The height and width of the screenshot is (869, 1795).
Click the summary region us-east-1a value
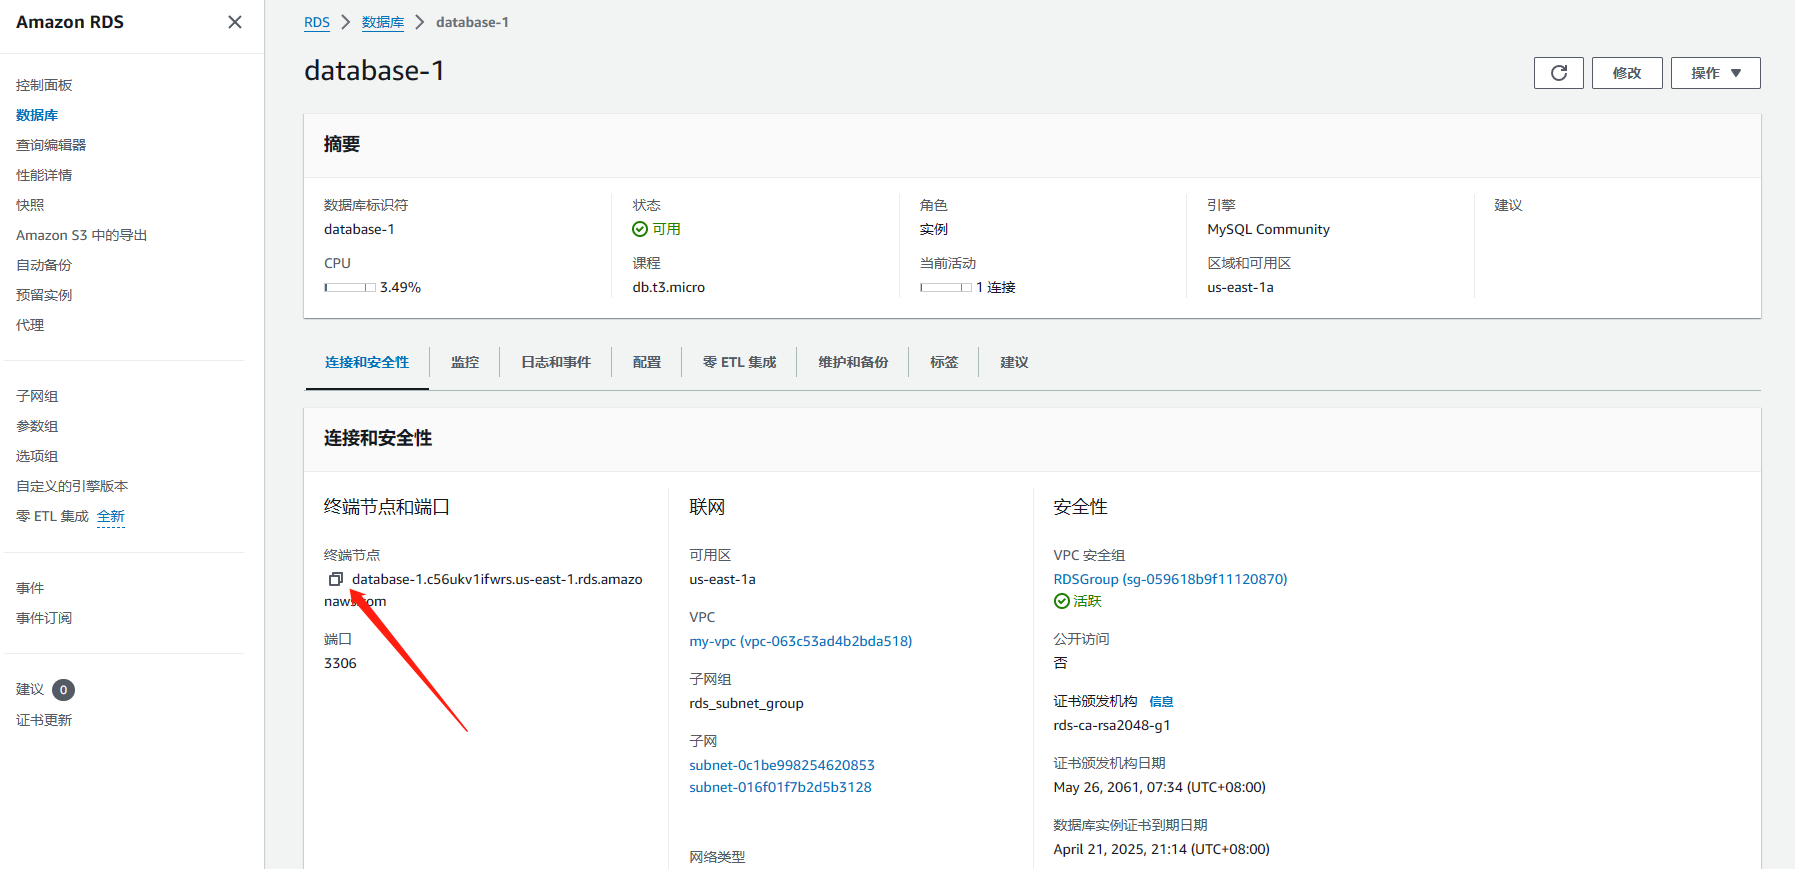point(1240,287)
